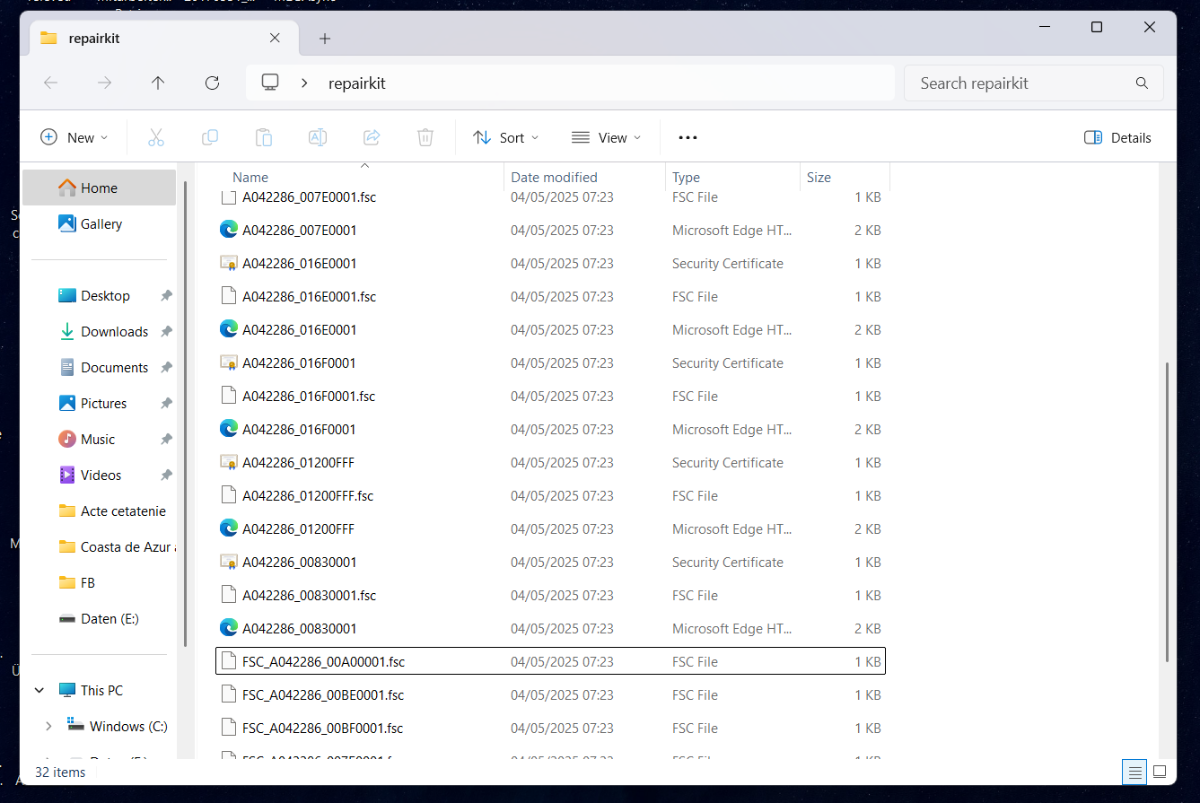Click the Share icon in toolbar
The image size is (1200, 803).
pos(372,138)
